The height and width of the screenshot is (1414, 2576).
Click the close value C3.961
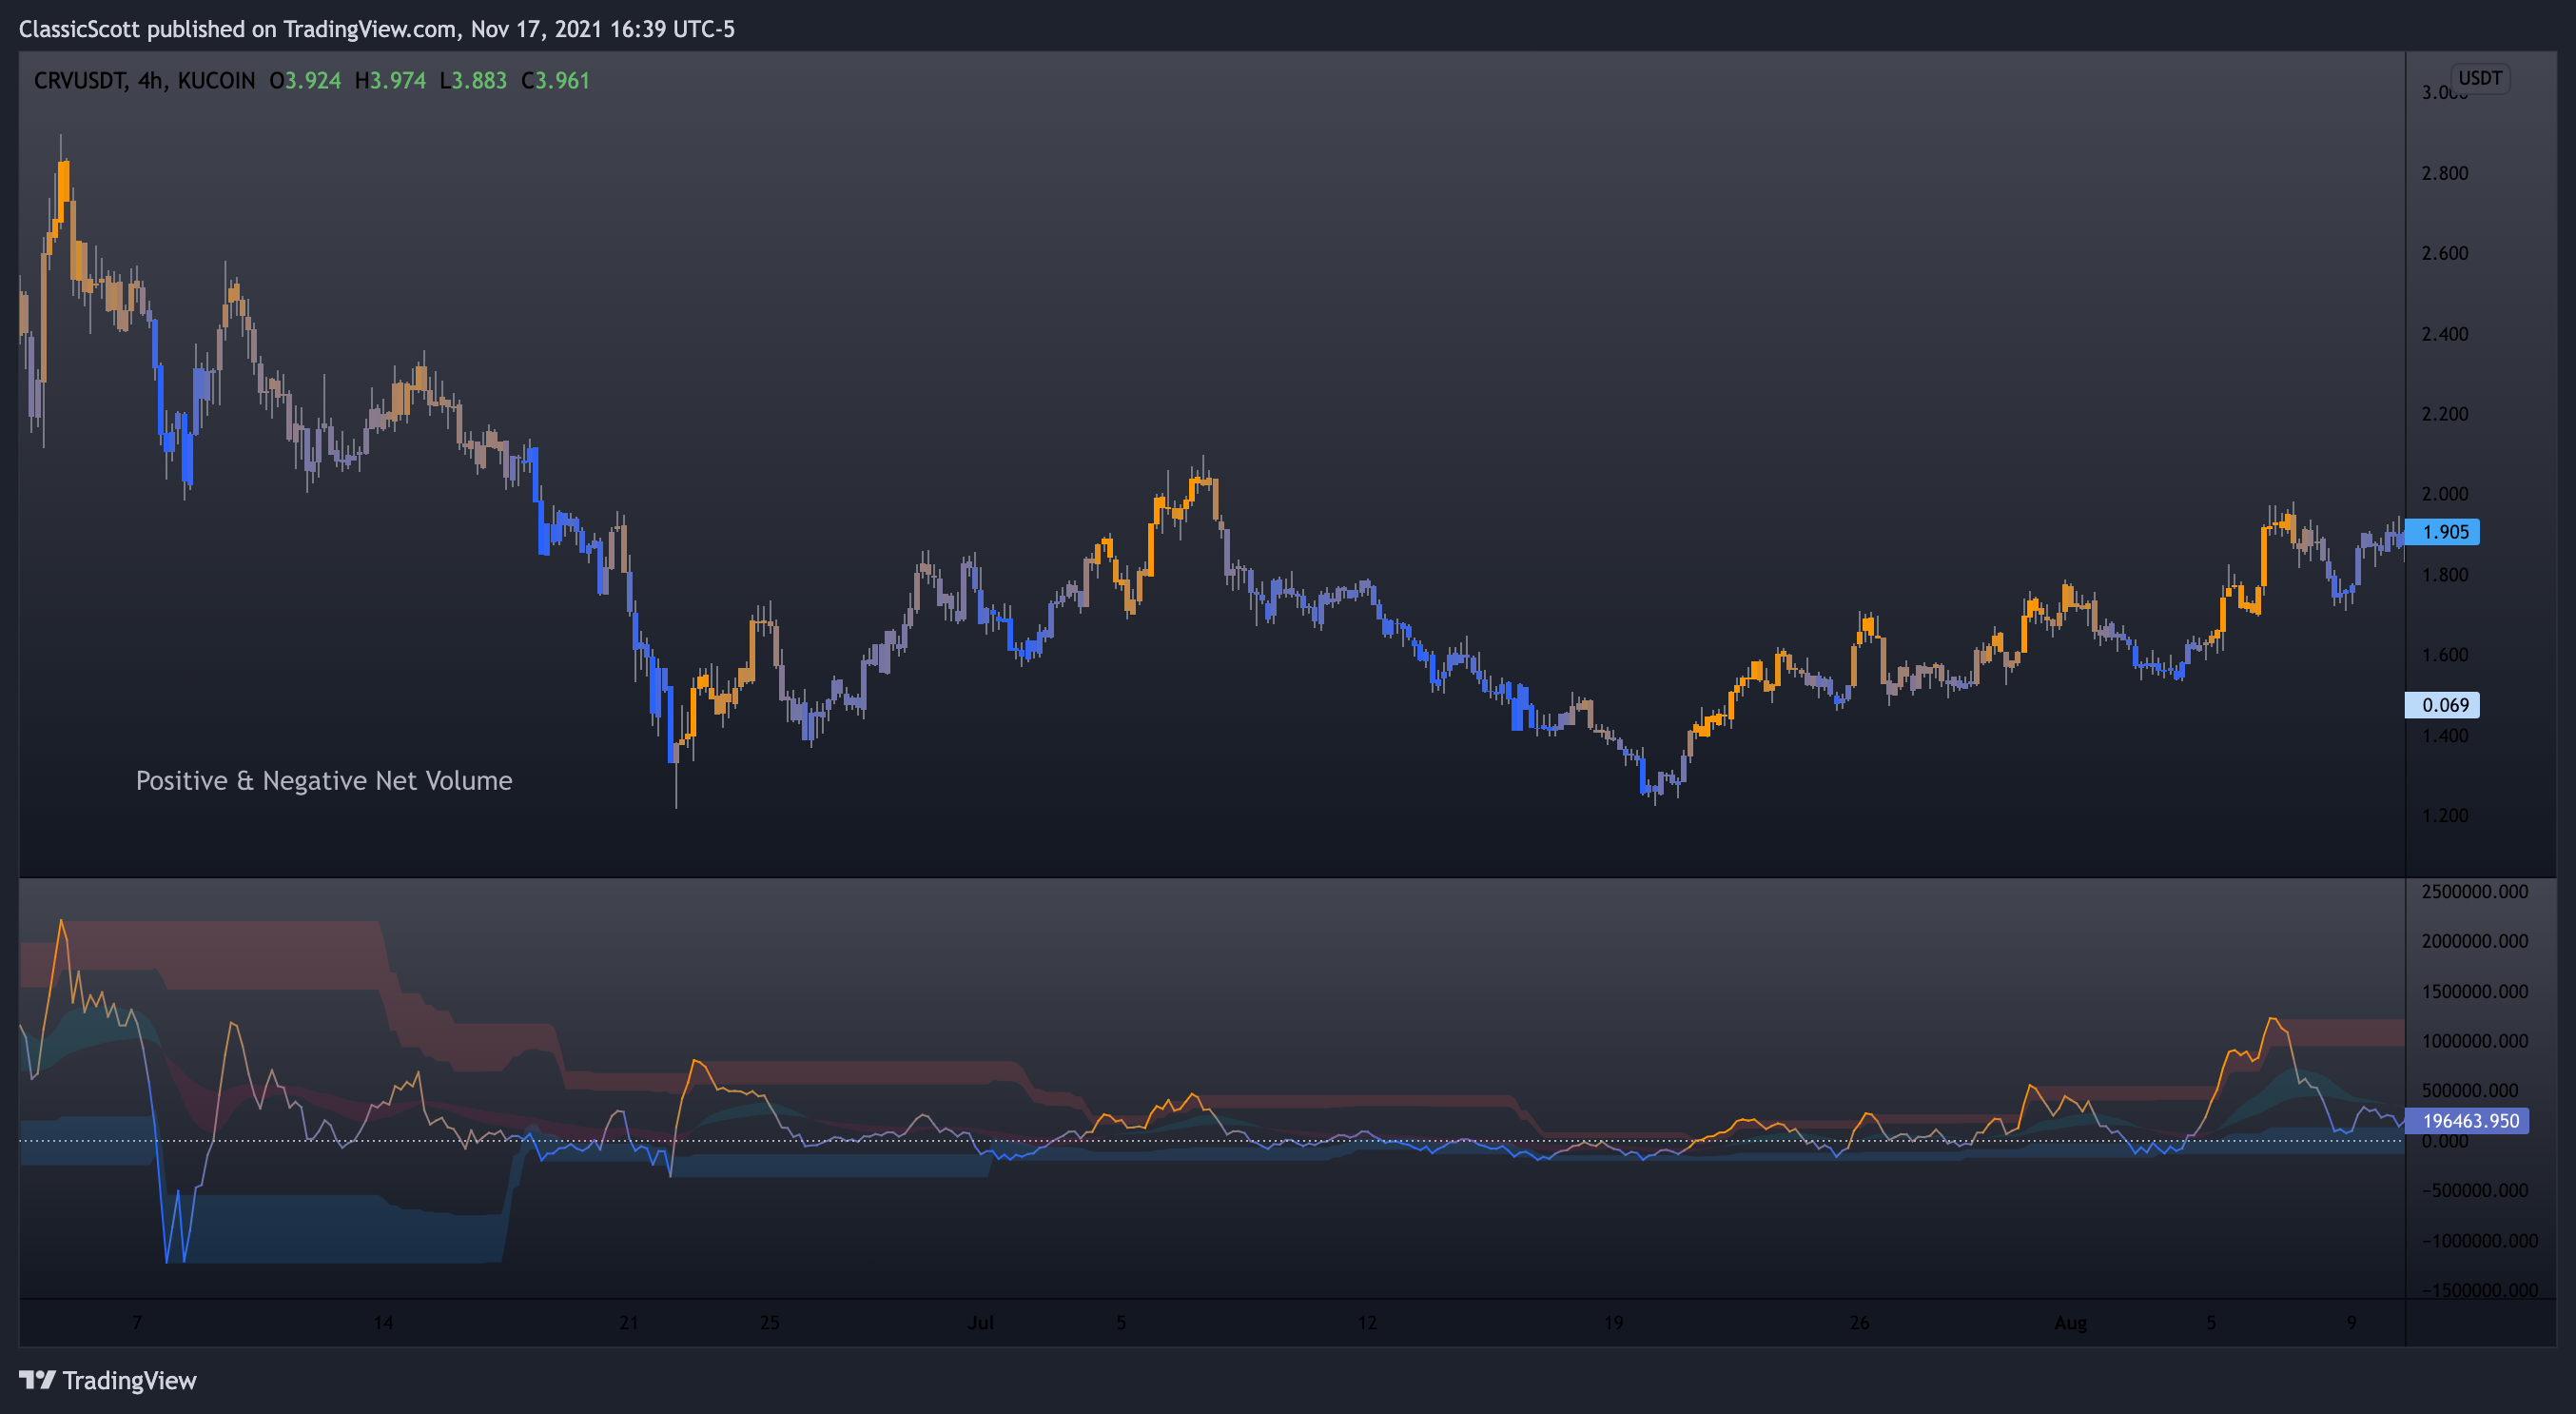tap(555, 81)
